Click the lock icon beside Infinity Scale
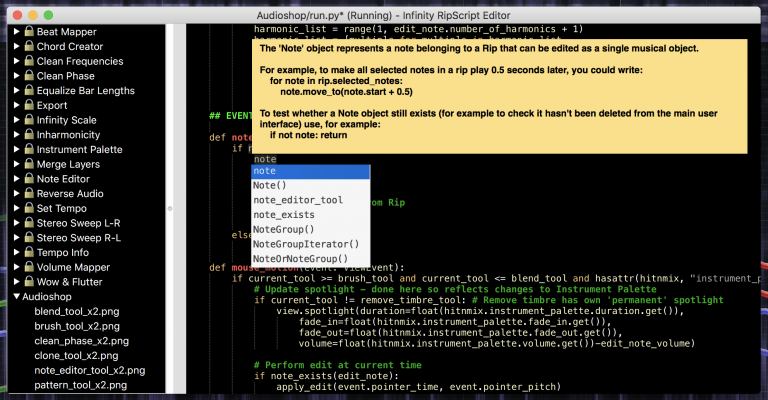 click(x=29, y=119)
